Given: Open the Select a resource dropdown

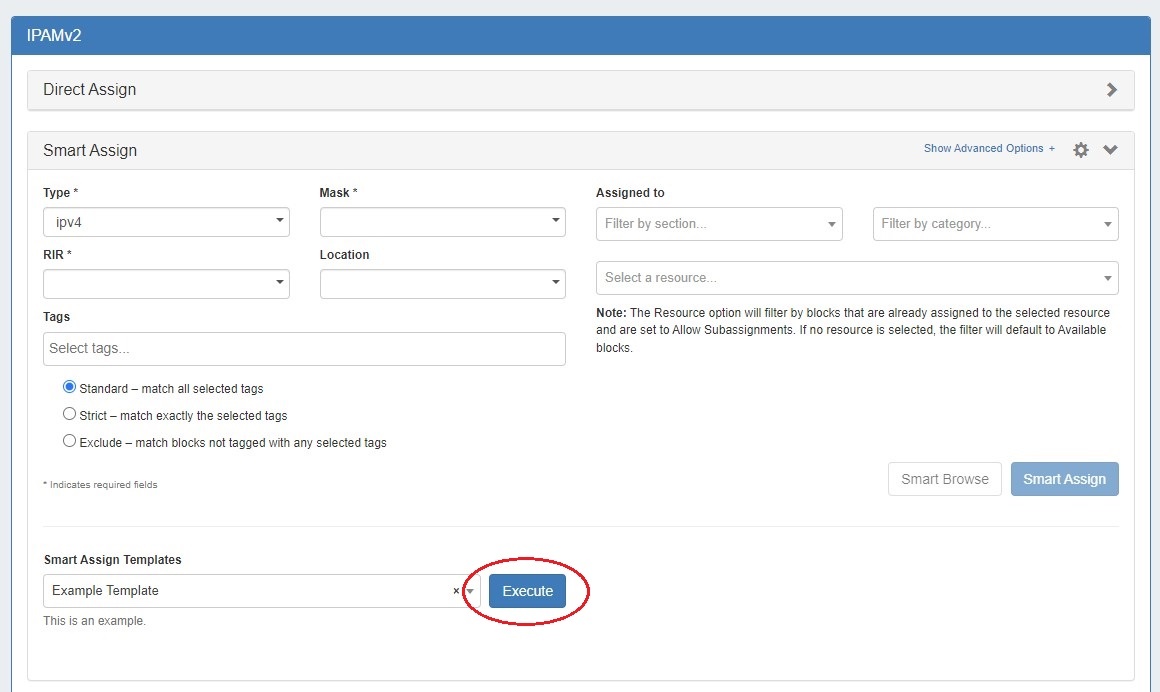Looking at the screenshot, I should click(x=857, y=278).
